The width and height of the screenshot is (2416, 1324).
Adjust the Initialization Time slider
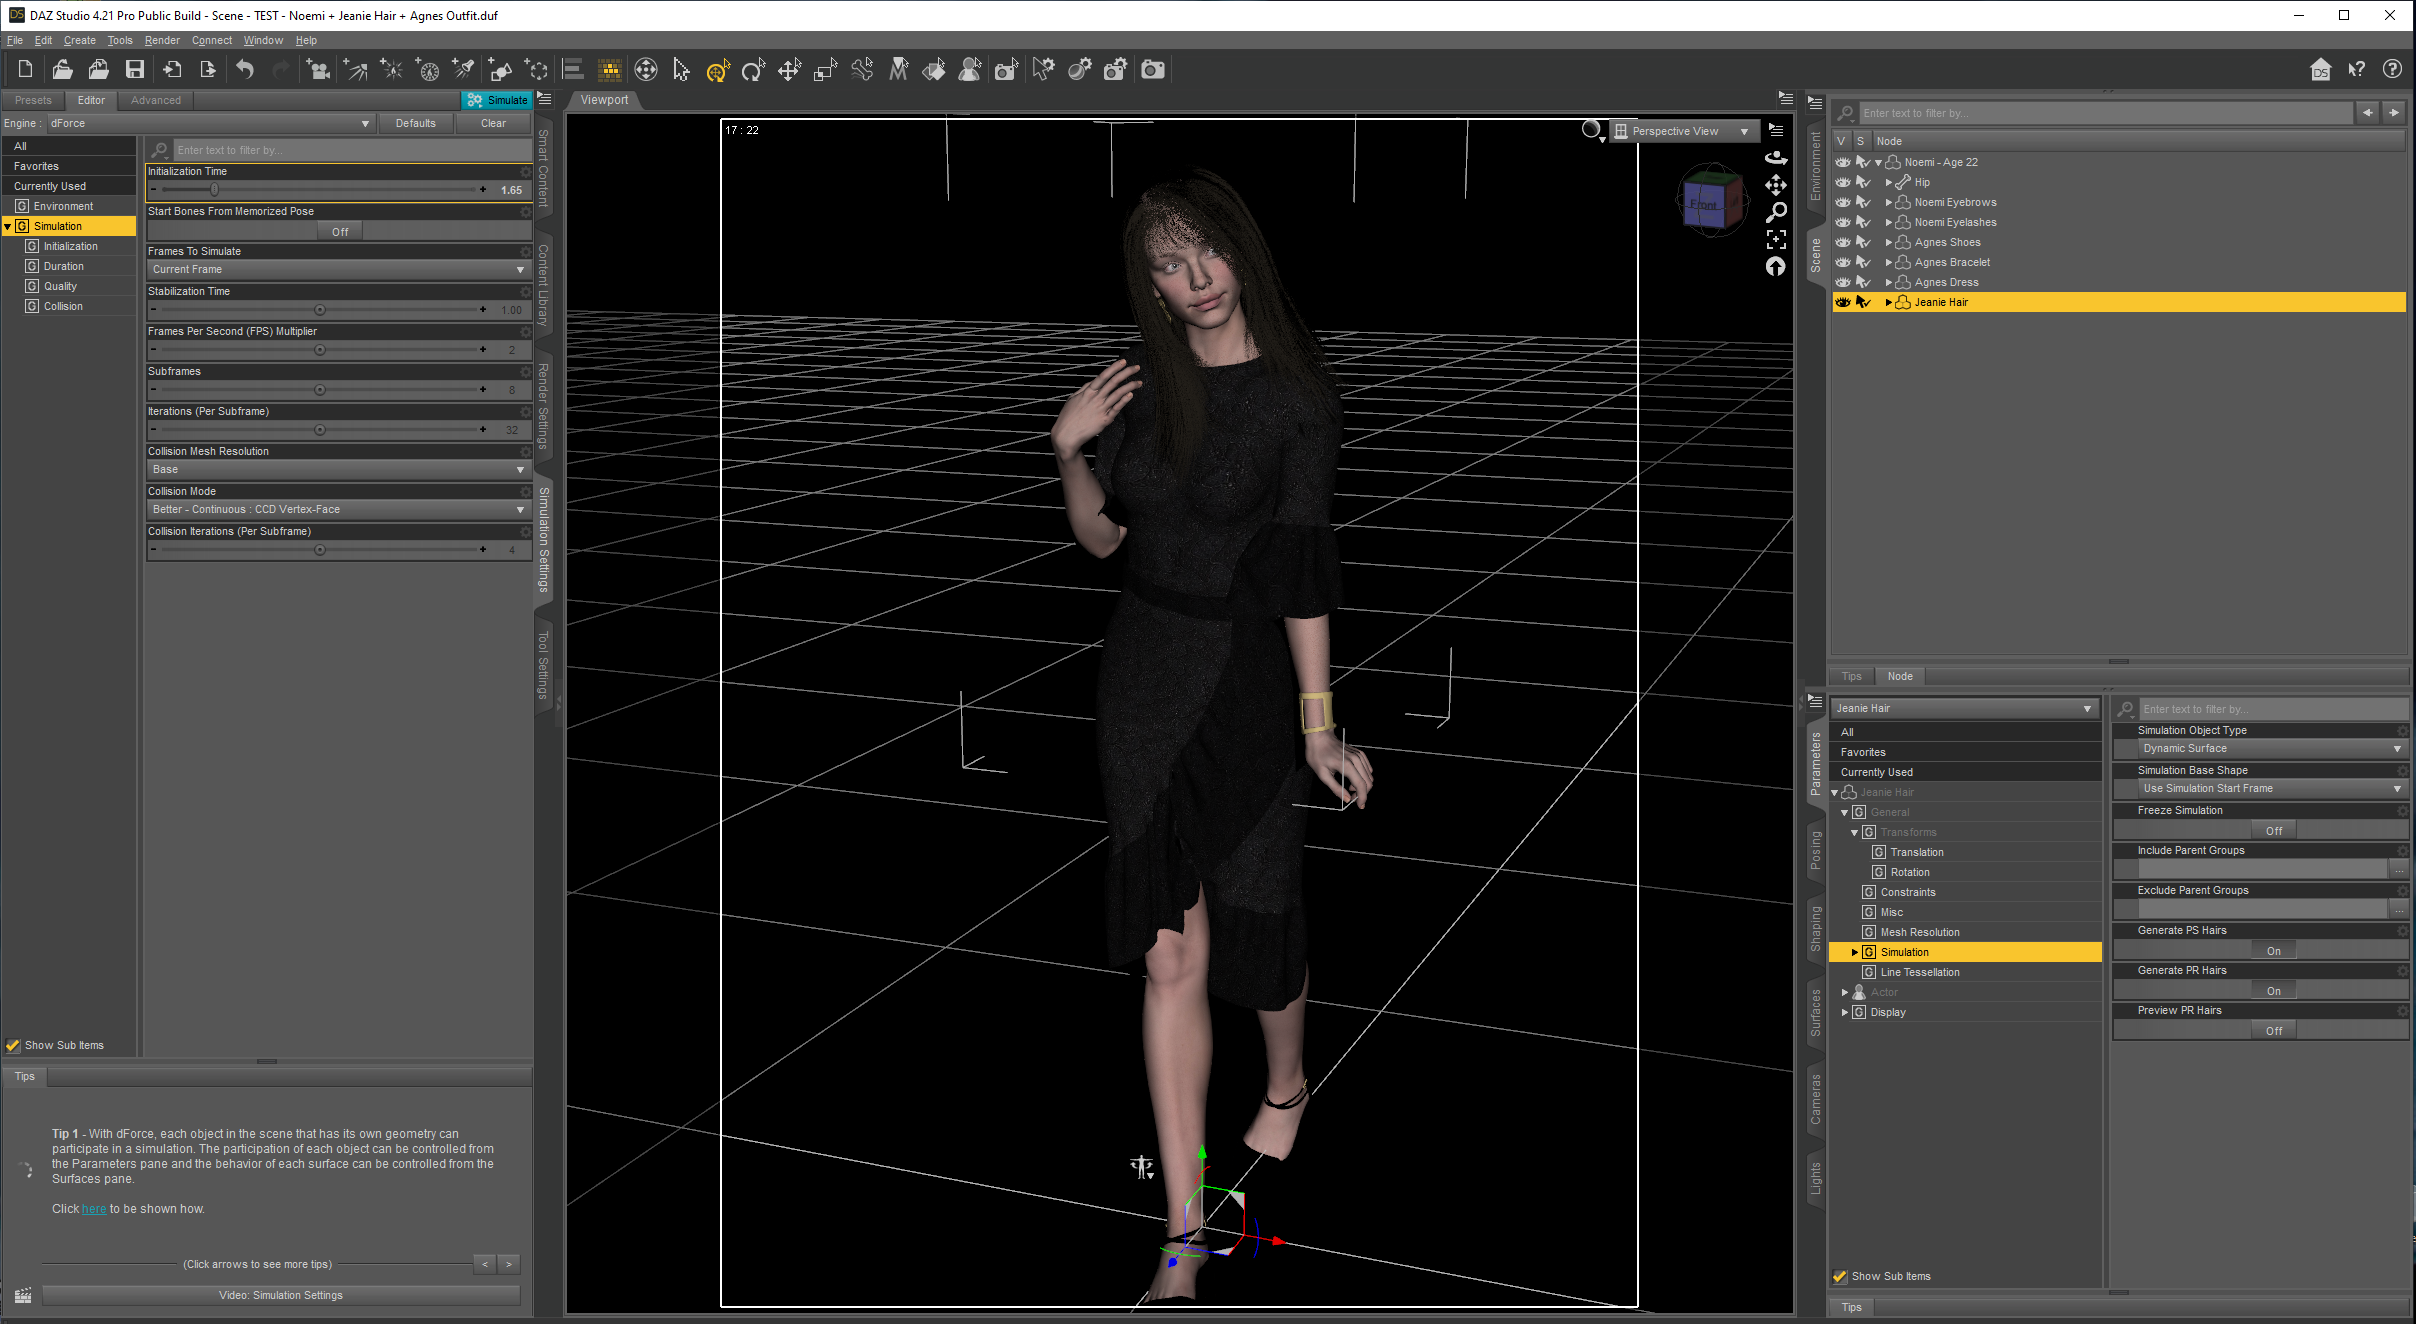pos(214,189)
